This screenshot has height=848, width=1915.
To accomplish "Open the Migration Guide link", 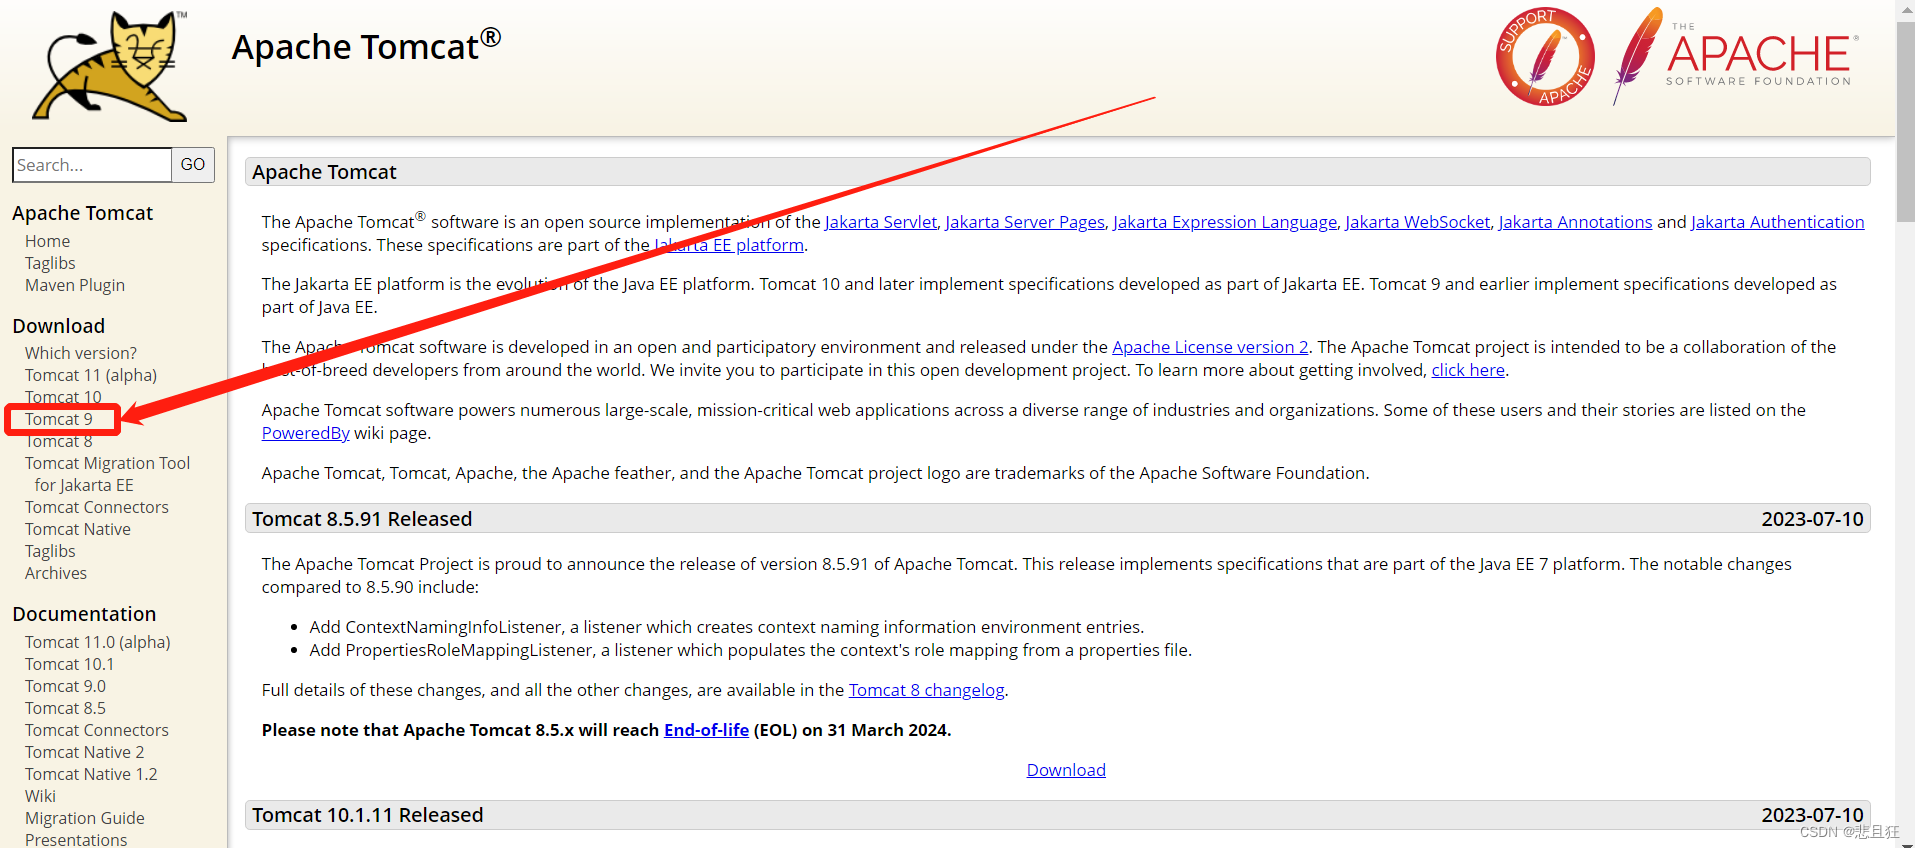I will (85, 818).
